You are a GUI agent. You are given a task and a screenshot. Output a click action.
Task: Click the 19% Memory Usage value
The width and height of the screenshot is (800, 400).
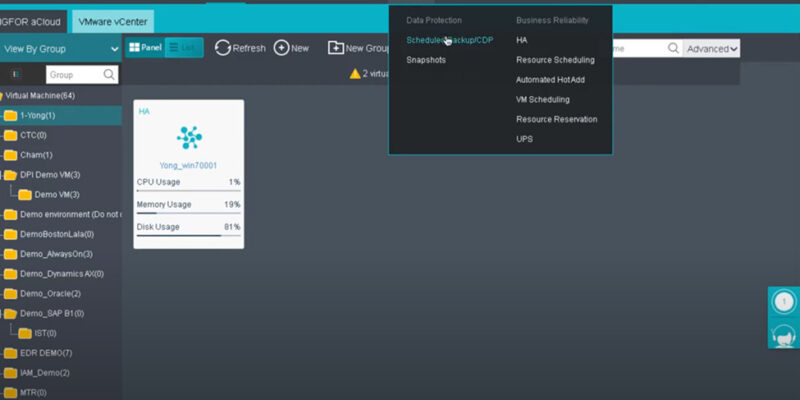tap(233, 205)
